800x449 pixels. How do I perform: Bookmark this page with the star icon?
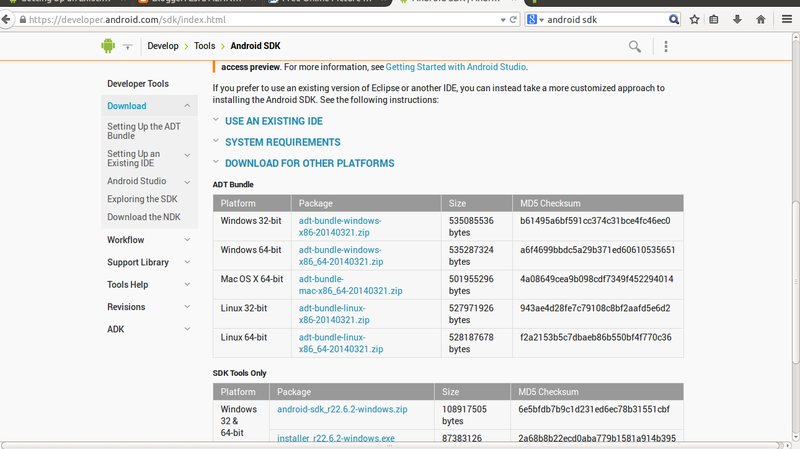click(694, 19)
